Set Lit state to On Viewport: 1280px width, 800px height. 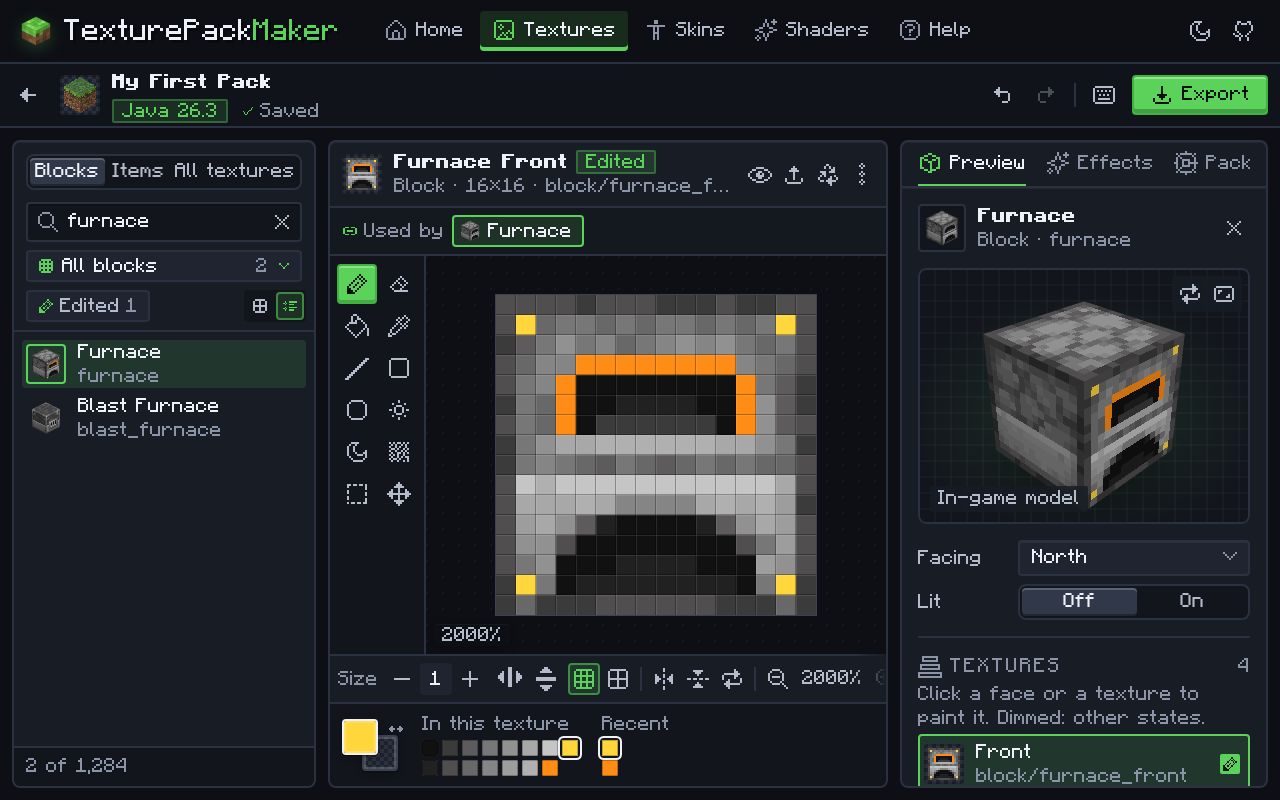[x=1191, y=601]
